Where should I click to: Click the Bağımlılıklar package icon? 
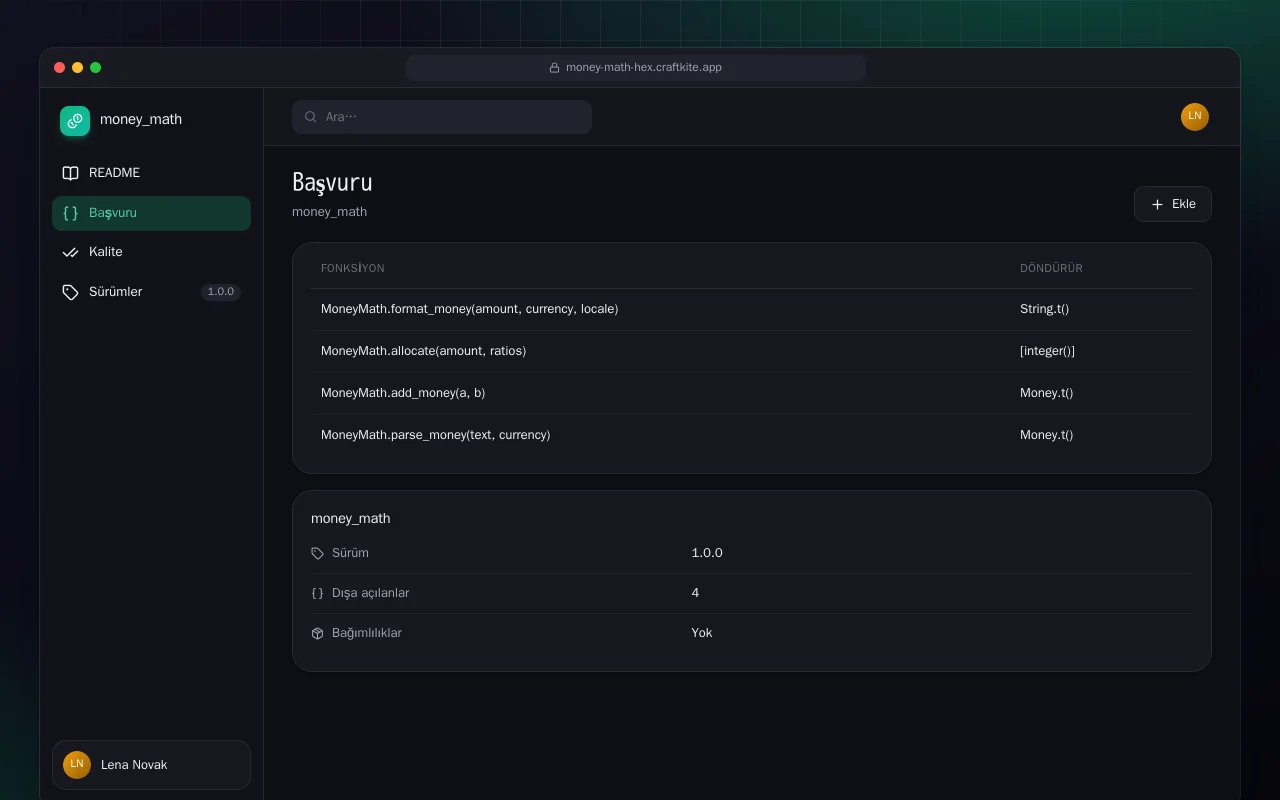point(317,633)
